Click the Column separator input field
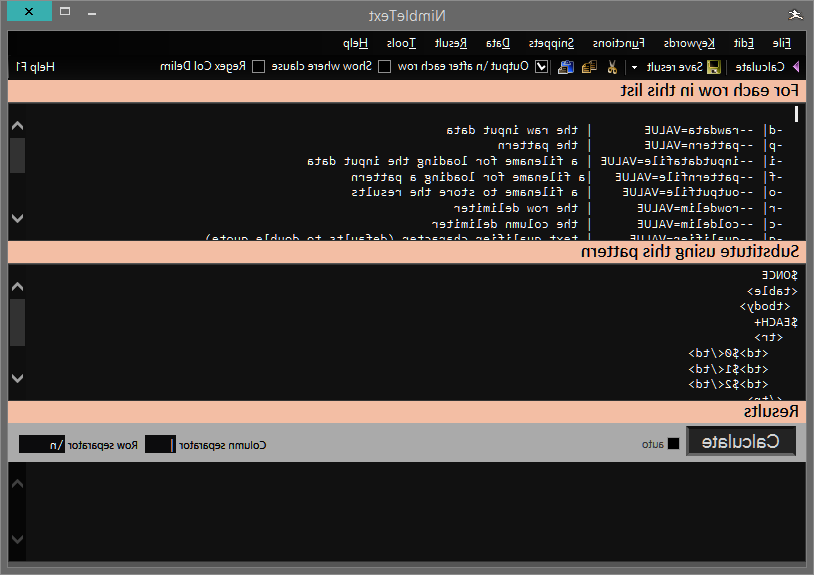 [x=160, y=445]
